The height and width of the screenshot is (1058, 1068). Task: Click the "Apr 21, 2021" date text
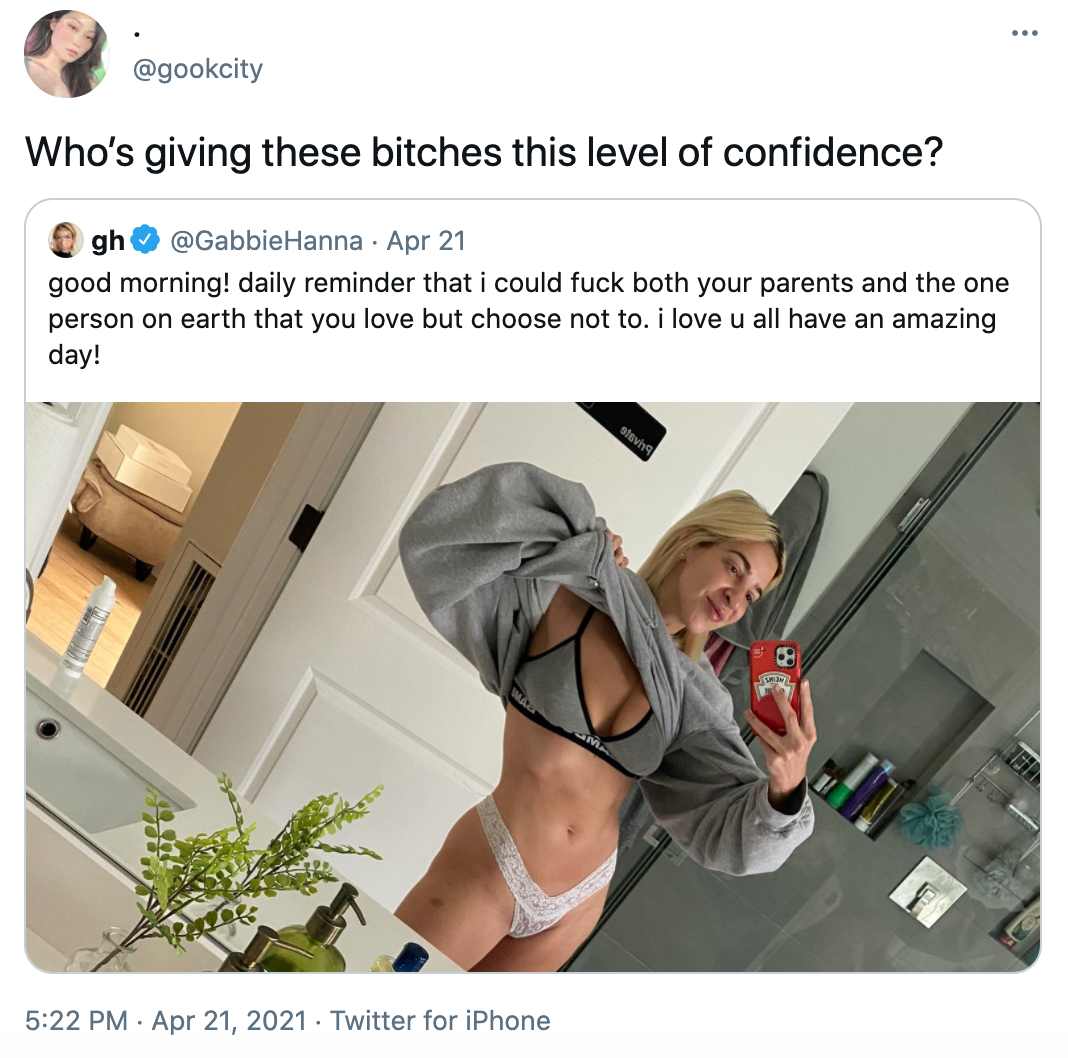click(x=229, y=1021)
